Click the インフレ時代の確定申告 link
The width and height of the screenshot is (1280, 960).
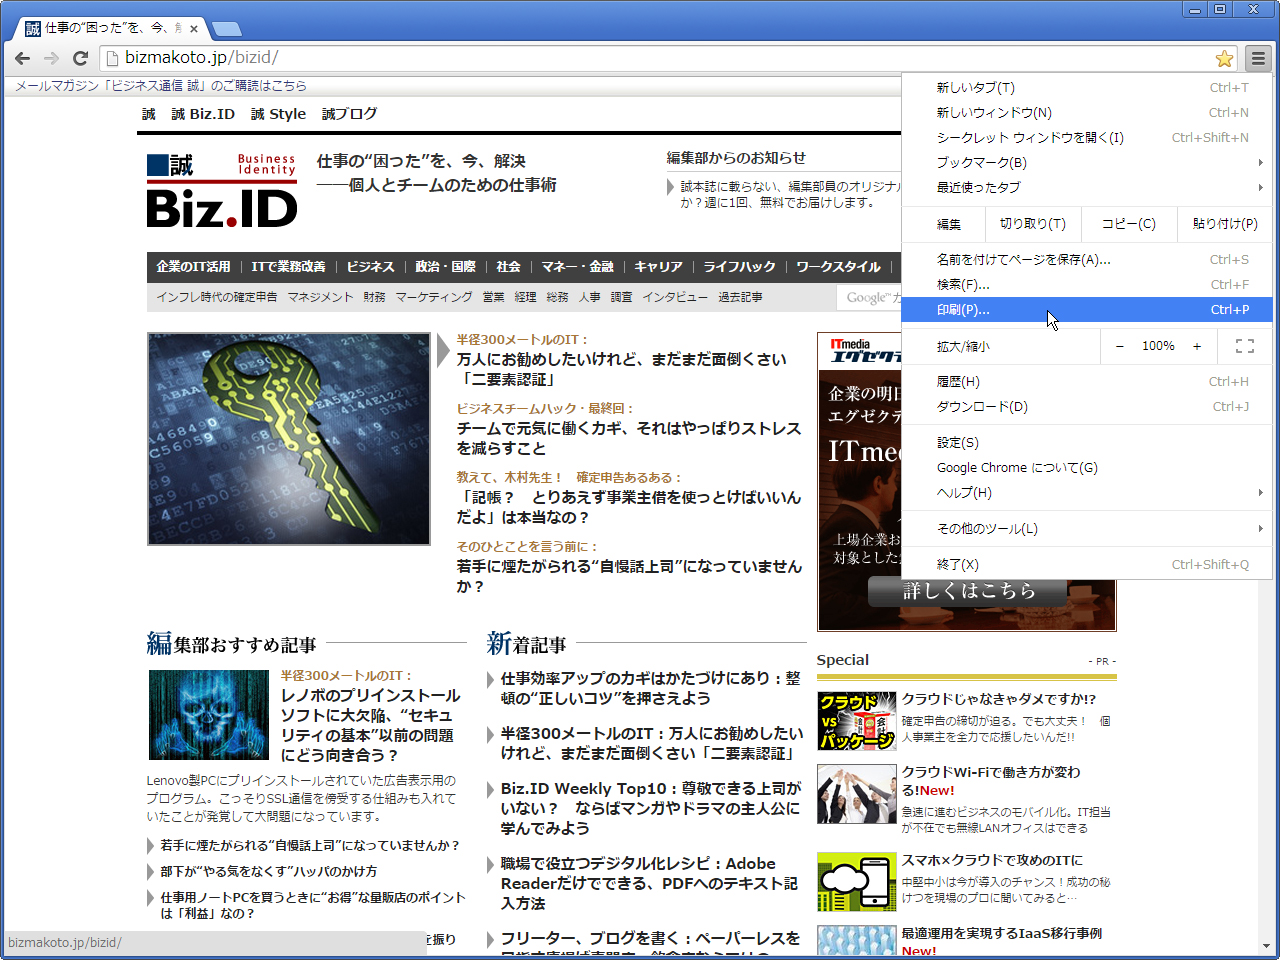(x=217, y=297)
